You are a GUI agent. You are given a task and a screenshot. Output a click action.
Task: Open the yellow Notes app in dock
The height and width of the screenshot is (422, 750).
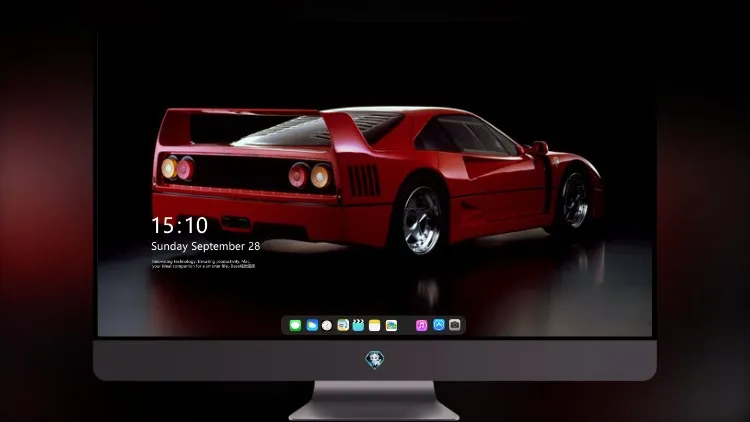[x=375, y=325]
